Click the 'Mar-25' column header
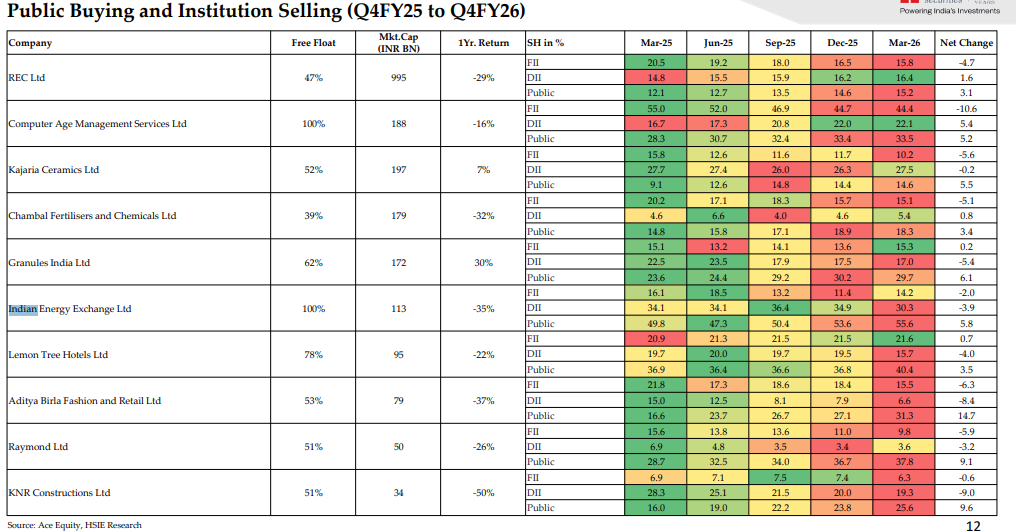The width and height of the screenshot is (1016, 532). point(656,43)
